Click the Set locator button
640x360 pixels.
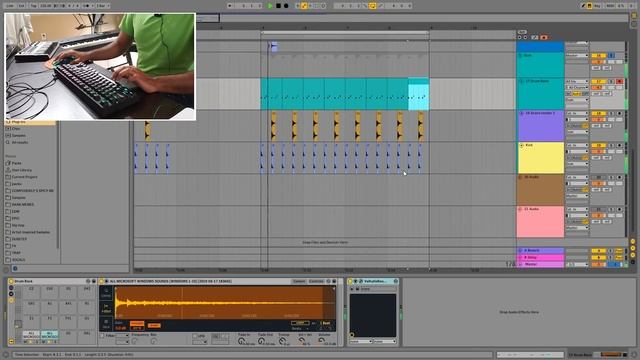(x=522, y=32)
